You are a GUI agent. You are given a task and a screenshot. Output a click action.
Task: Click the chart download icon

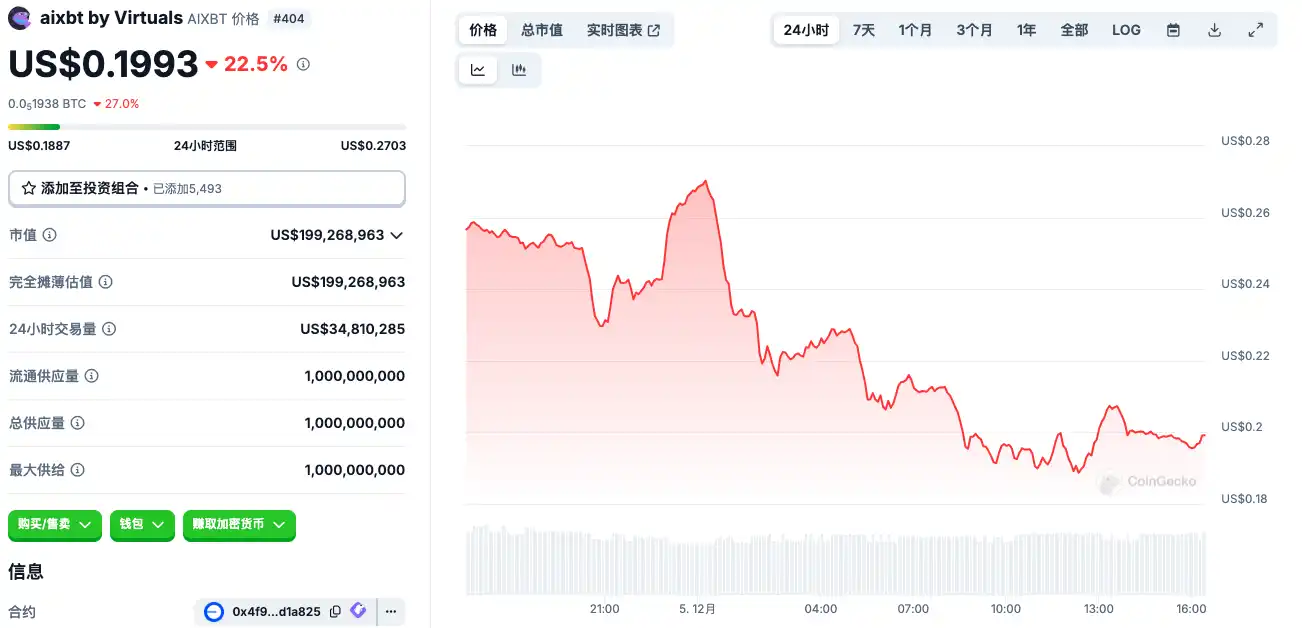(x=1214, y=30)
